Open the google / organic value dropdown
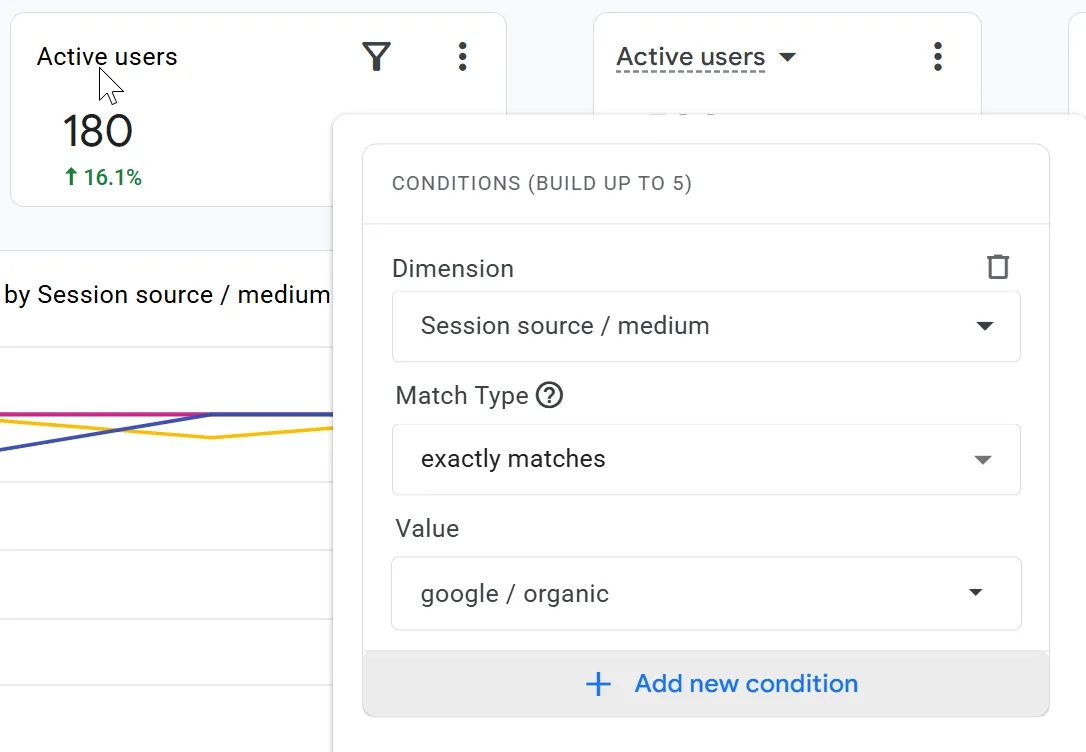Screen dimensions: 1086x752 [x=706, y=593]
